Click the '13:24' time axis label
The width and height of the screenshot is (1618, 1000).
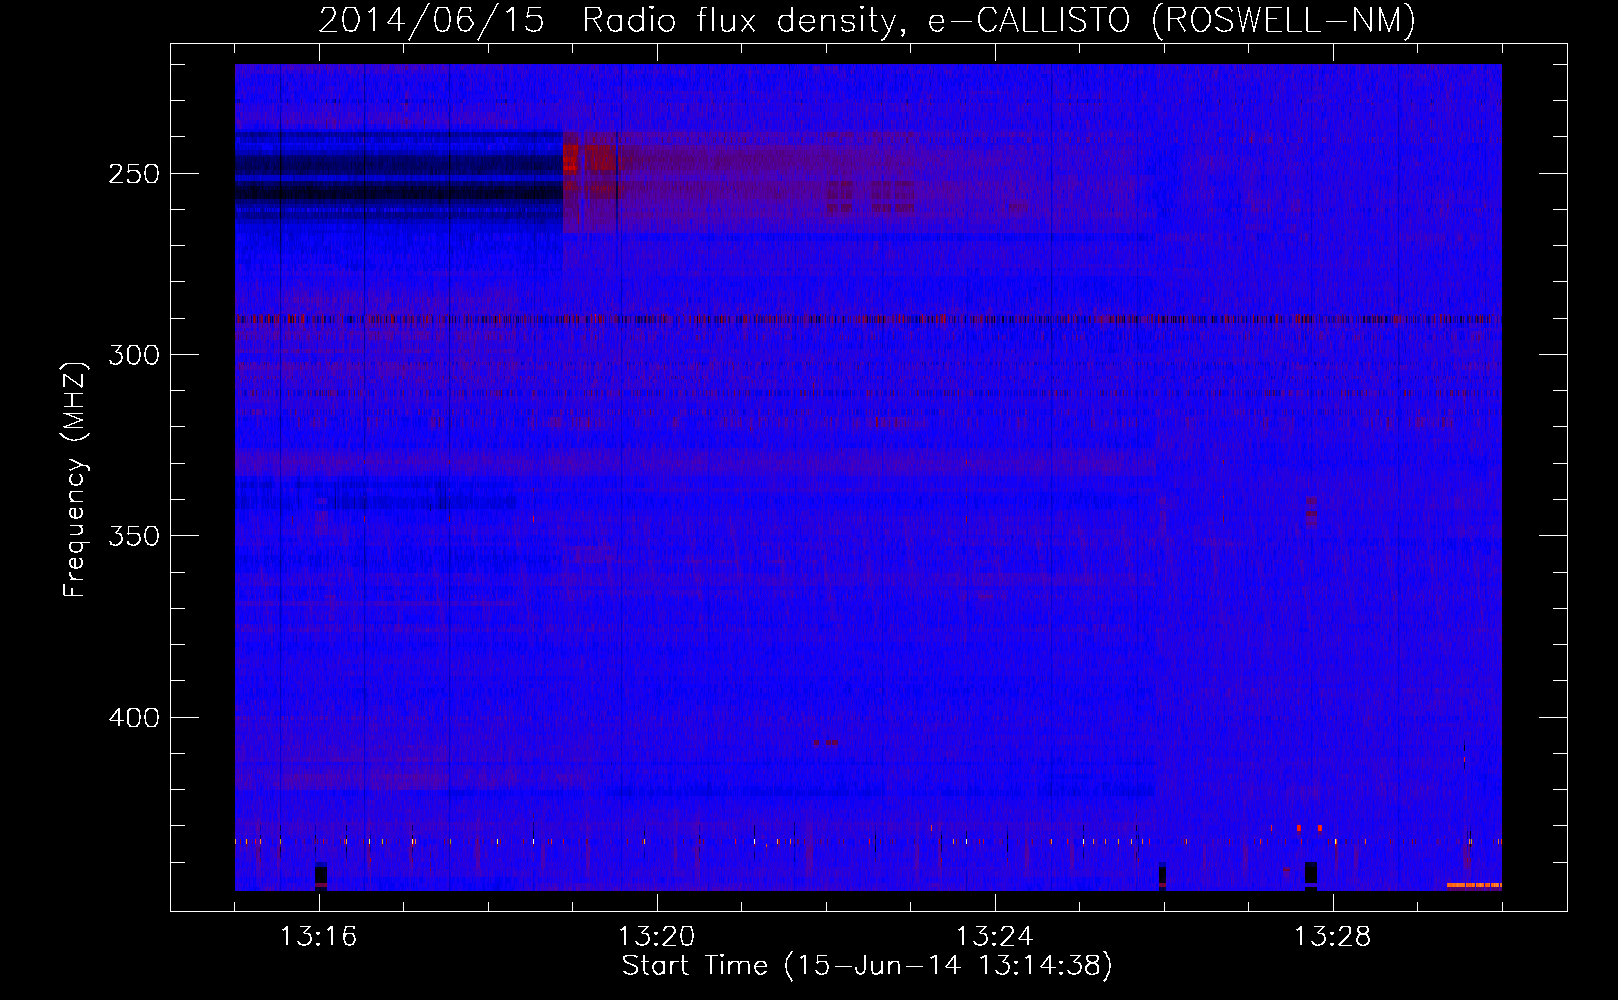pos(994,937)
